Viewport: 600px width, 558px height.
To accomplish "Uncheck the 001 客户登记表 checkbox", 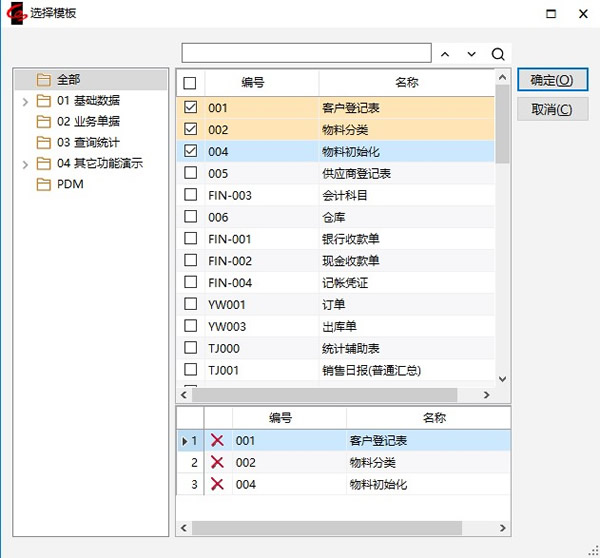I will (191, 108).
